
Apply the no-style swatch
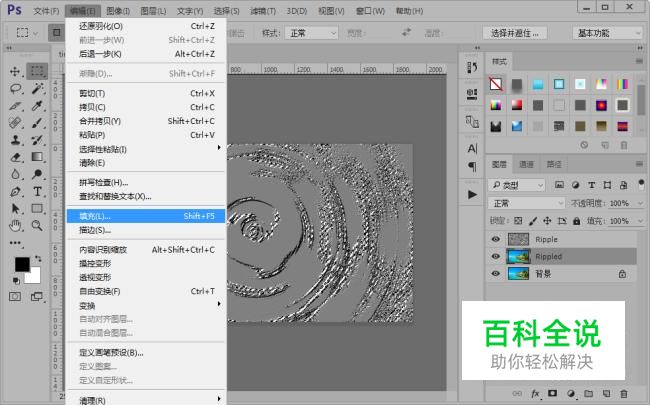pyautogui.click(x=496, y=84)
